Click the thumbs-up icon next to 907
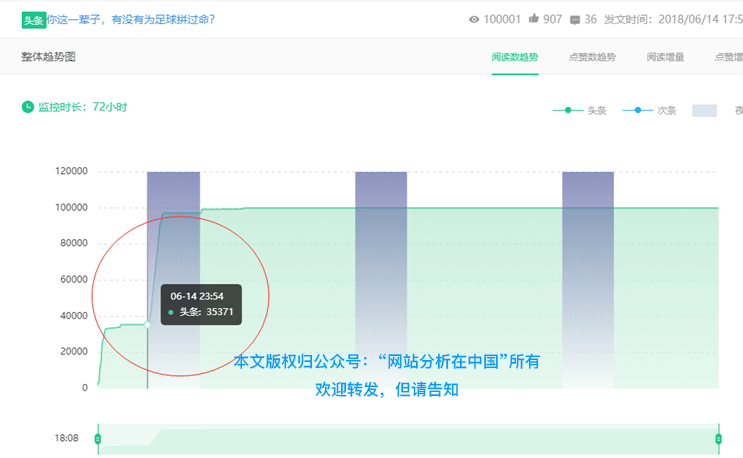Screen dimensions: 743x458 (533, 19)
